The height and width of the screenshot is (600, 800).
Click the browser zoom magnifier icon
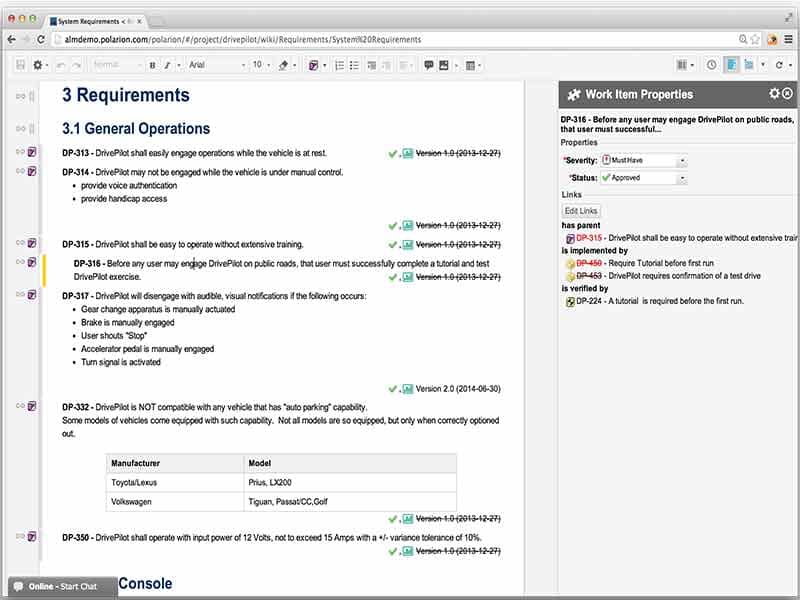coord(743,39)
